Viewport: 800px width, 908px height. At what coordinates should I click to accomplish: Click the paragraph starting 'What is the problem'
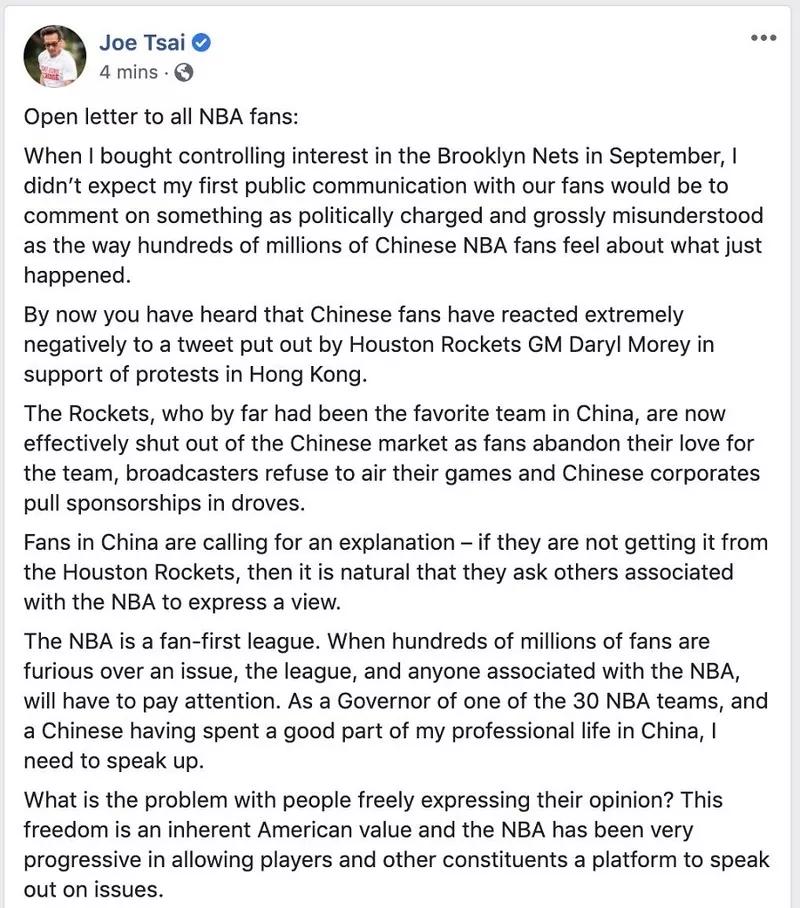pos(396,845)
